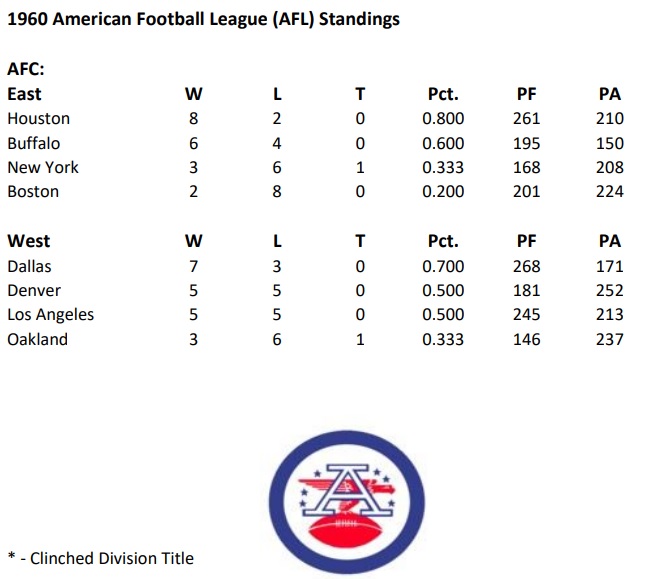Select the New York team name
The image size is (650, 579).
pyautogui.click(x=42, y=167)
